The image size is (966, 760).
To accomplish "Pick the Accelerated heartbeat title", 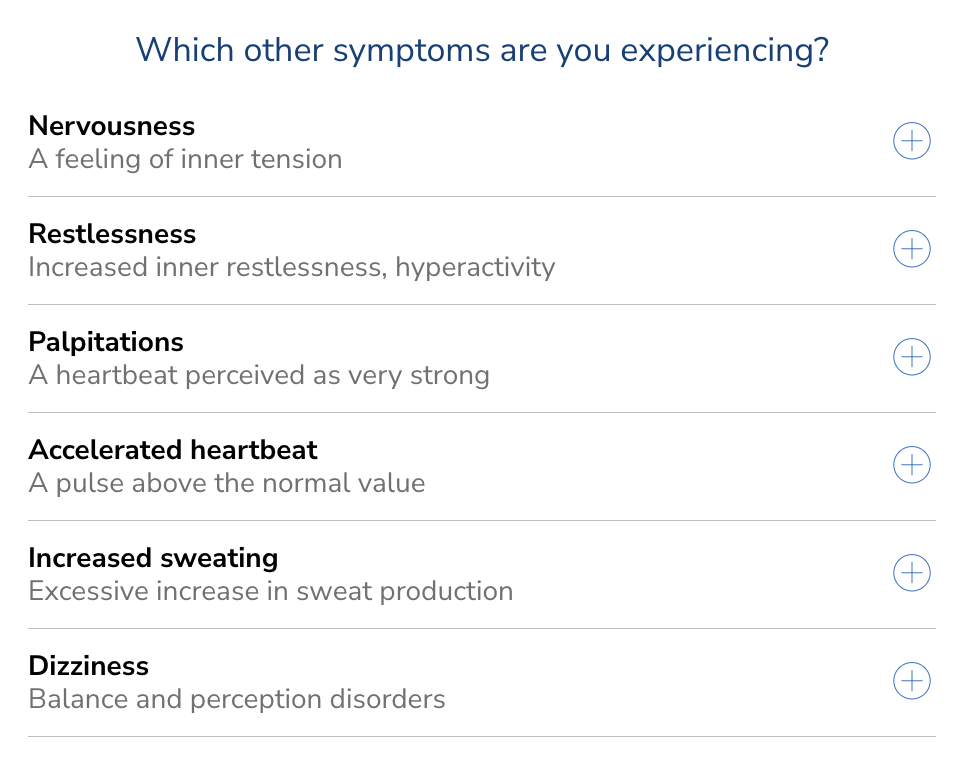I will [x=173, y=450].
